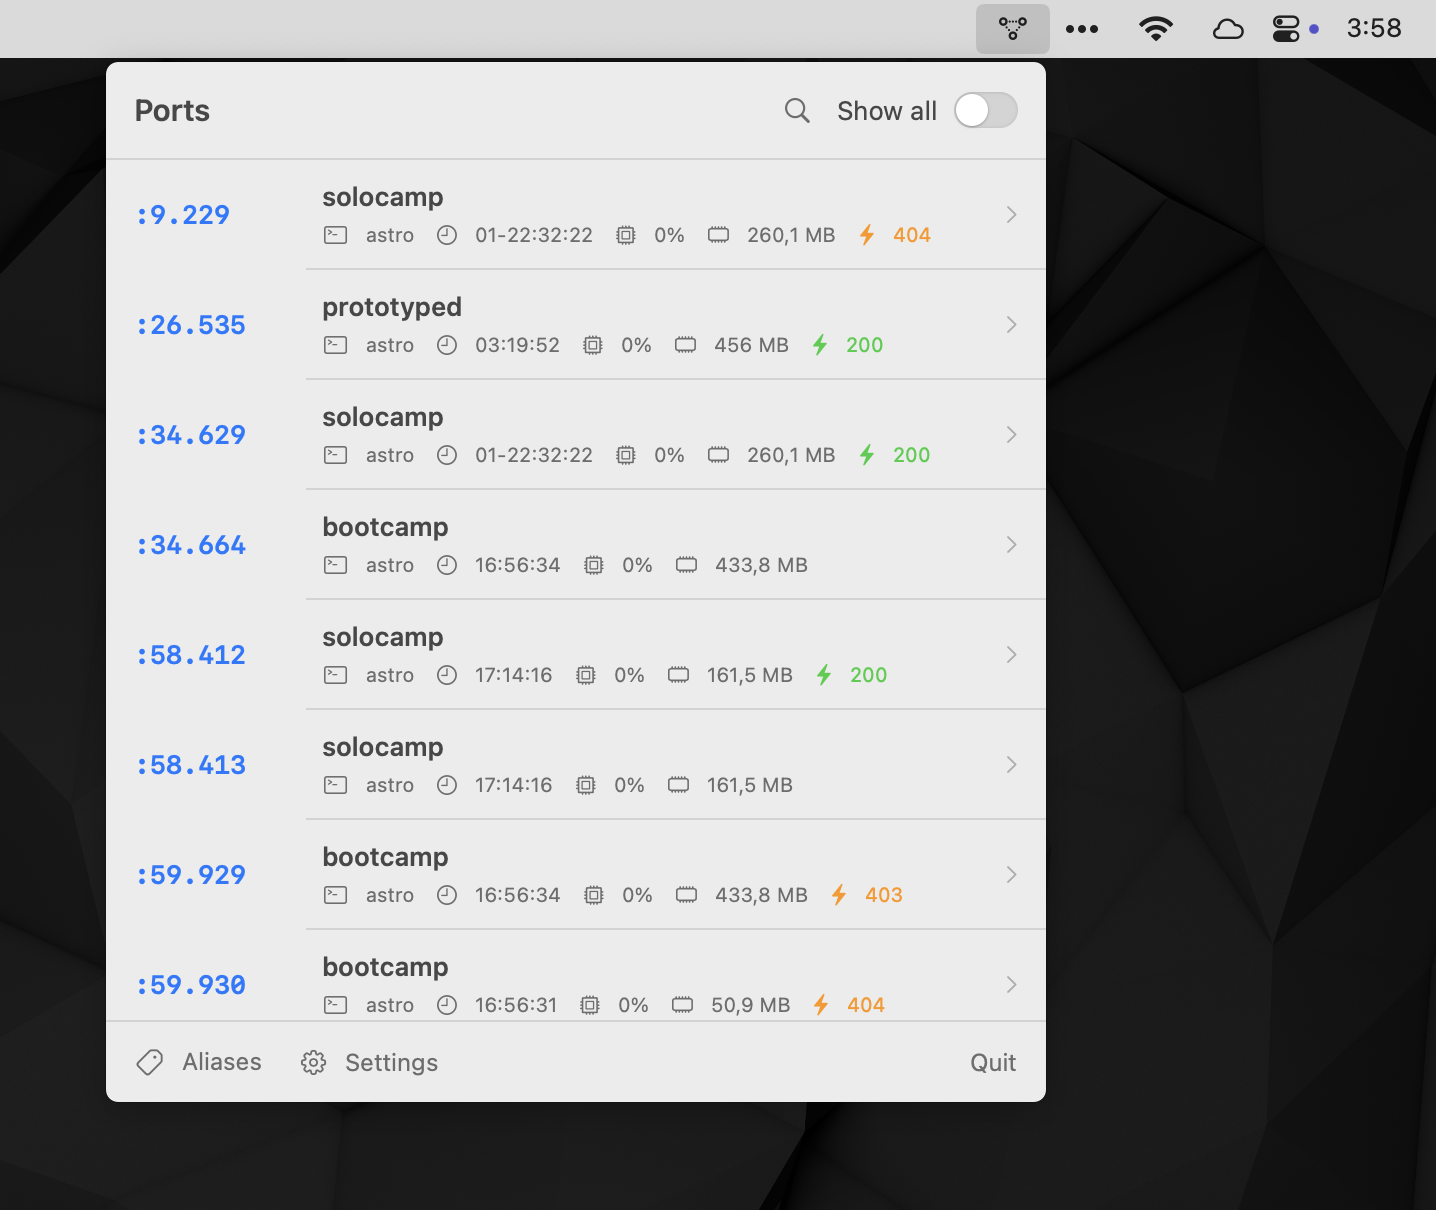The image size is (1436, 1210).
Task: Click the Settings gear icon
Action: click(x=314, y=1063)
